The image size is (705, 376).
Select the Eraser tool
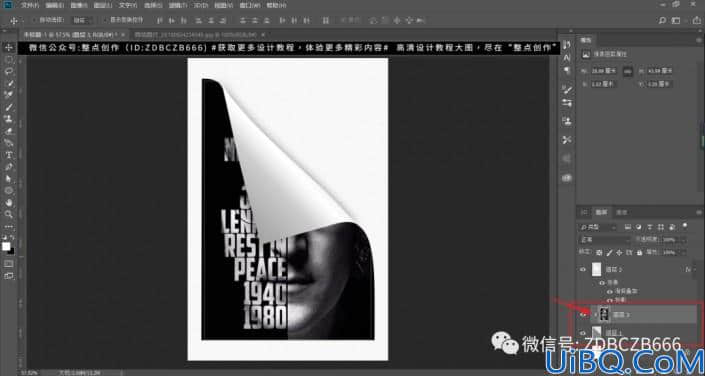[x=8, y=131]
